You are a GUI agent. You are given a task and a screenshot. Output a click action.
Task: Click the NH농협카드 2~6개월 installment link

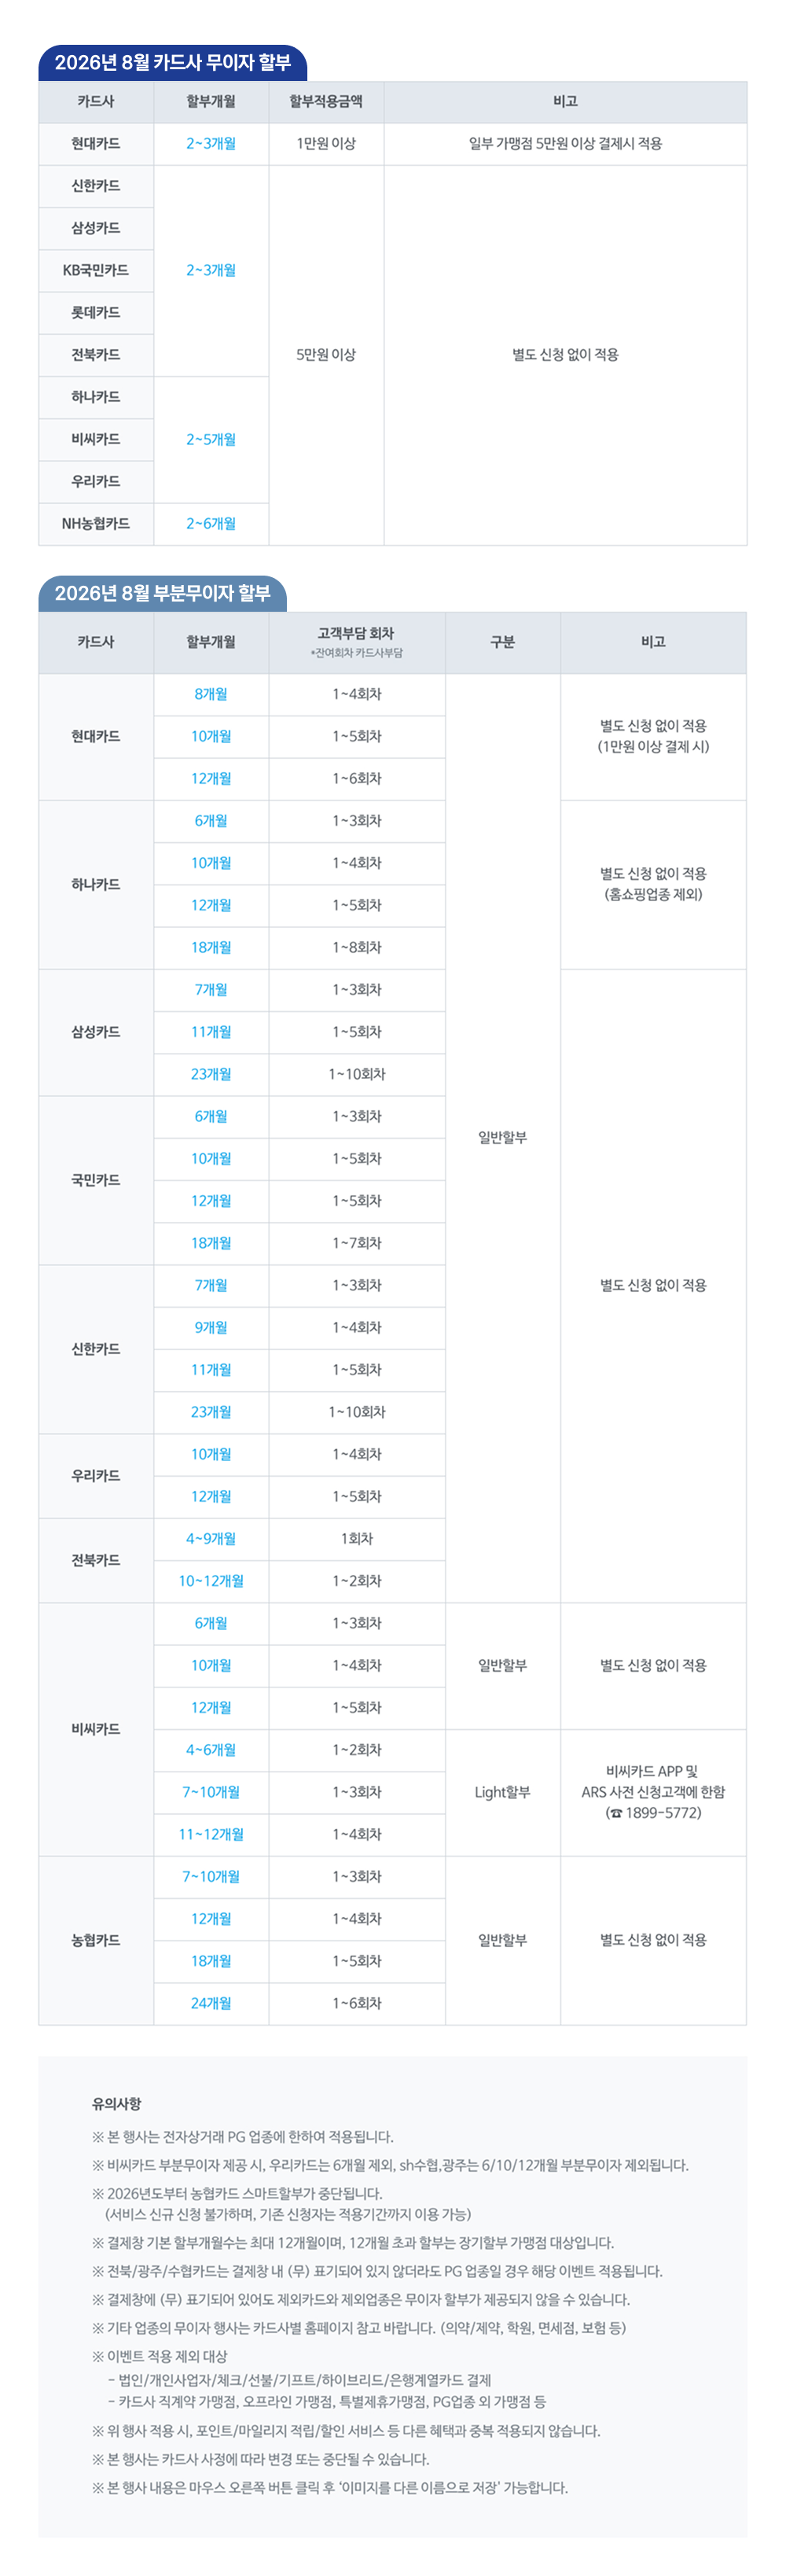click(211, 524)
